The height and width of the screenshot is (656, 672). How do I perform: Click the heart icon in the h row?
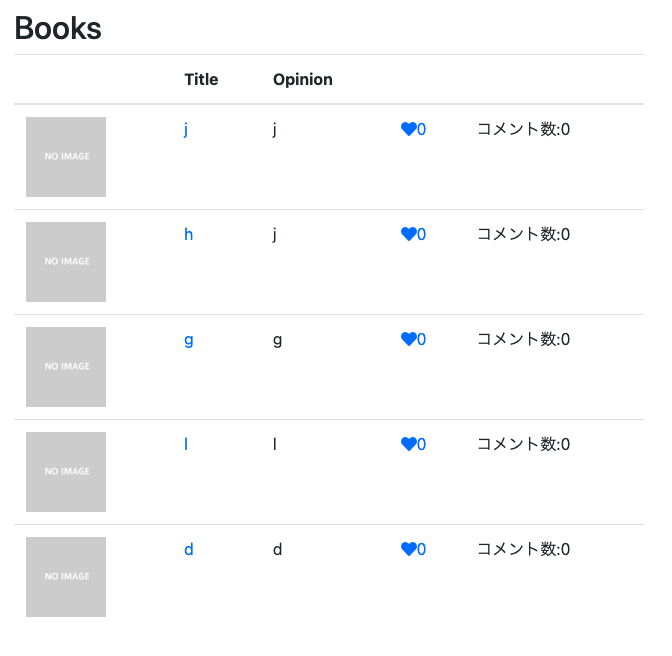coord(409,234)
